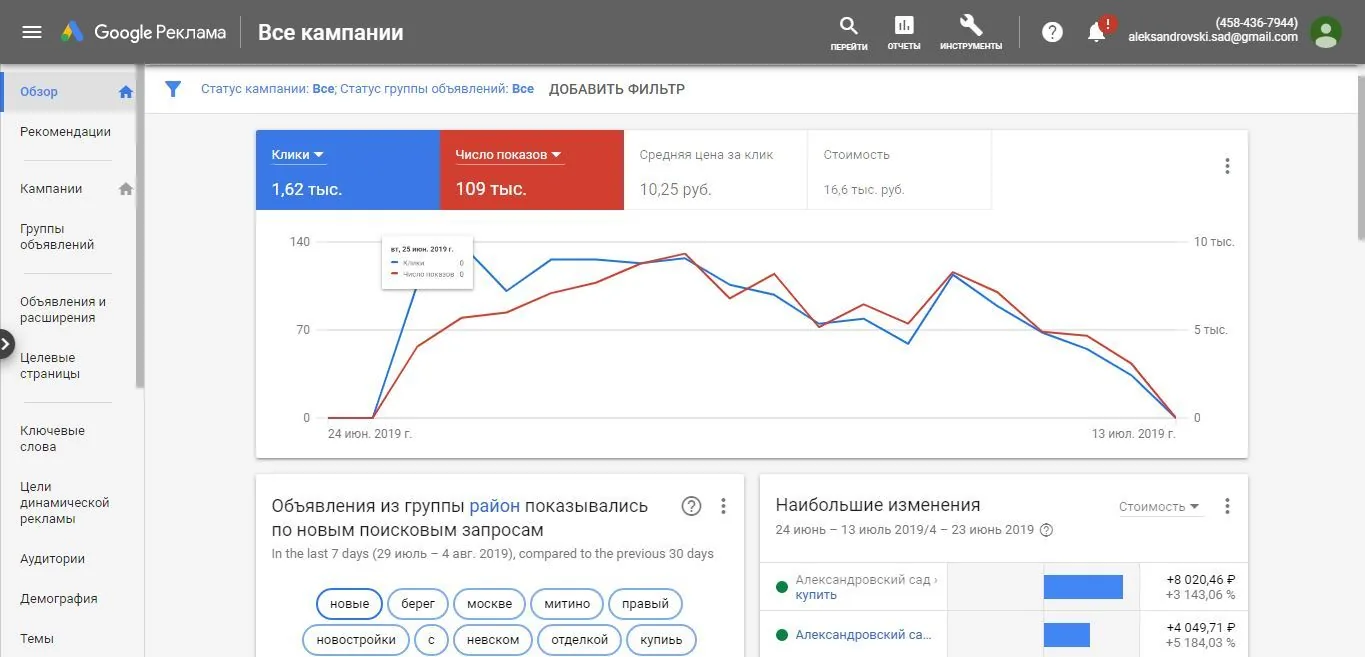Open three-dot menu on Объявления из группы card
The width and height of the screenshot is (1365, 657).
[724, 506]
